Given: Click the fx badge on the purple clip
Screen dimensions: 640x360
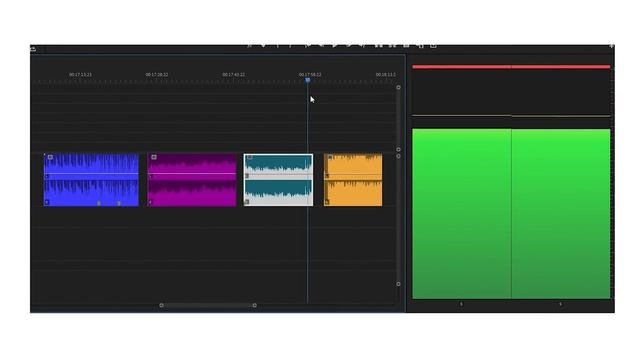Looking at the screenshot, I should (x=154, y=157).
